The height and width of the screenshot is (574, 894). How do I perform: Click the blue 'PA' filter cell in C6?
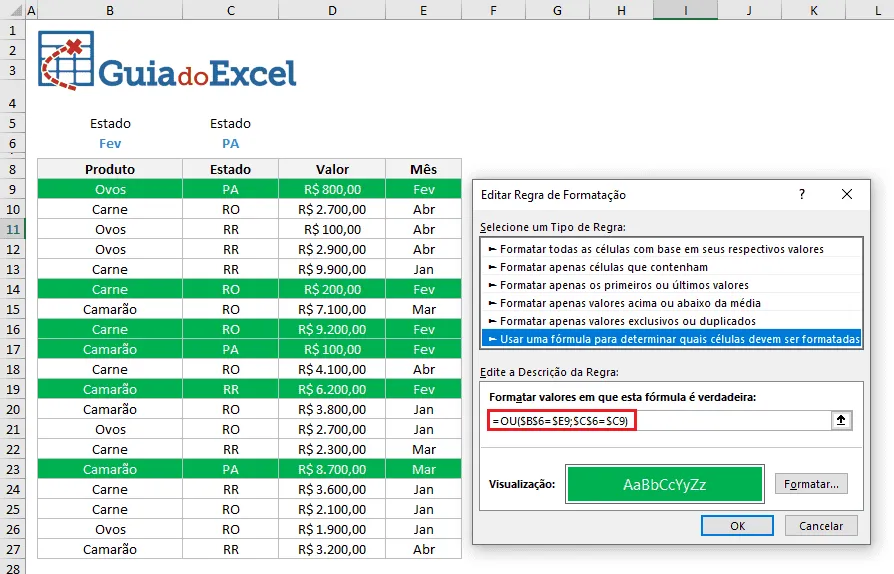pyautogui.click(x=230, y=144)
